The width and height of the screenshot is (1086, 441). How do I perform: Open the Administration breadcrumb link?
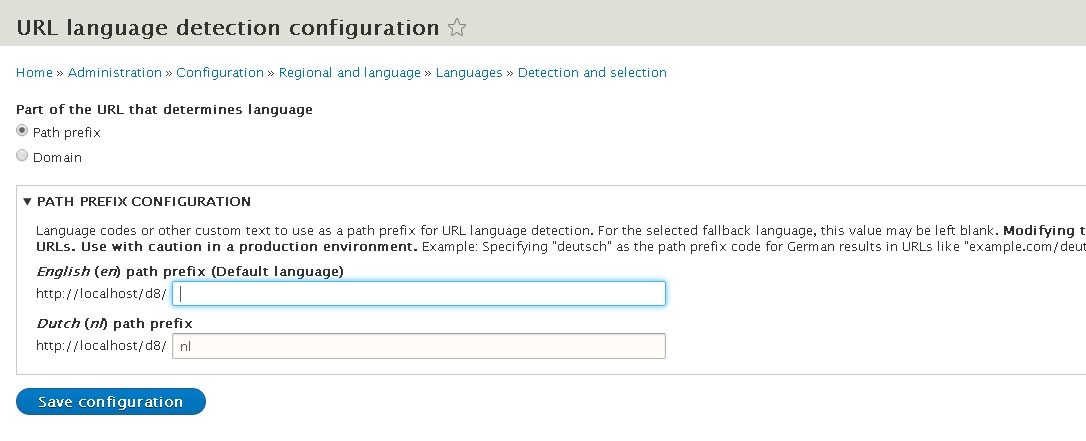115,73
